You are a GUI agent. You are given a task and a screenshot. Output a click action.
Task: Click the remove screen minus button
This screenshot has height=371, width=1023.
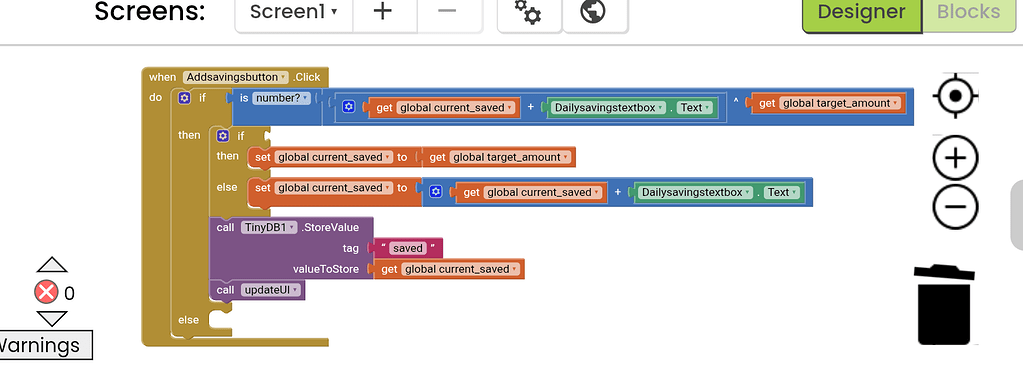[x=448, y=11]
